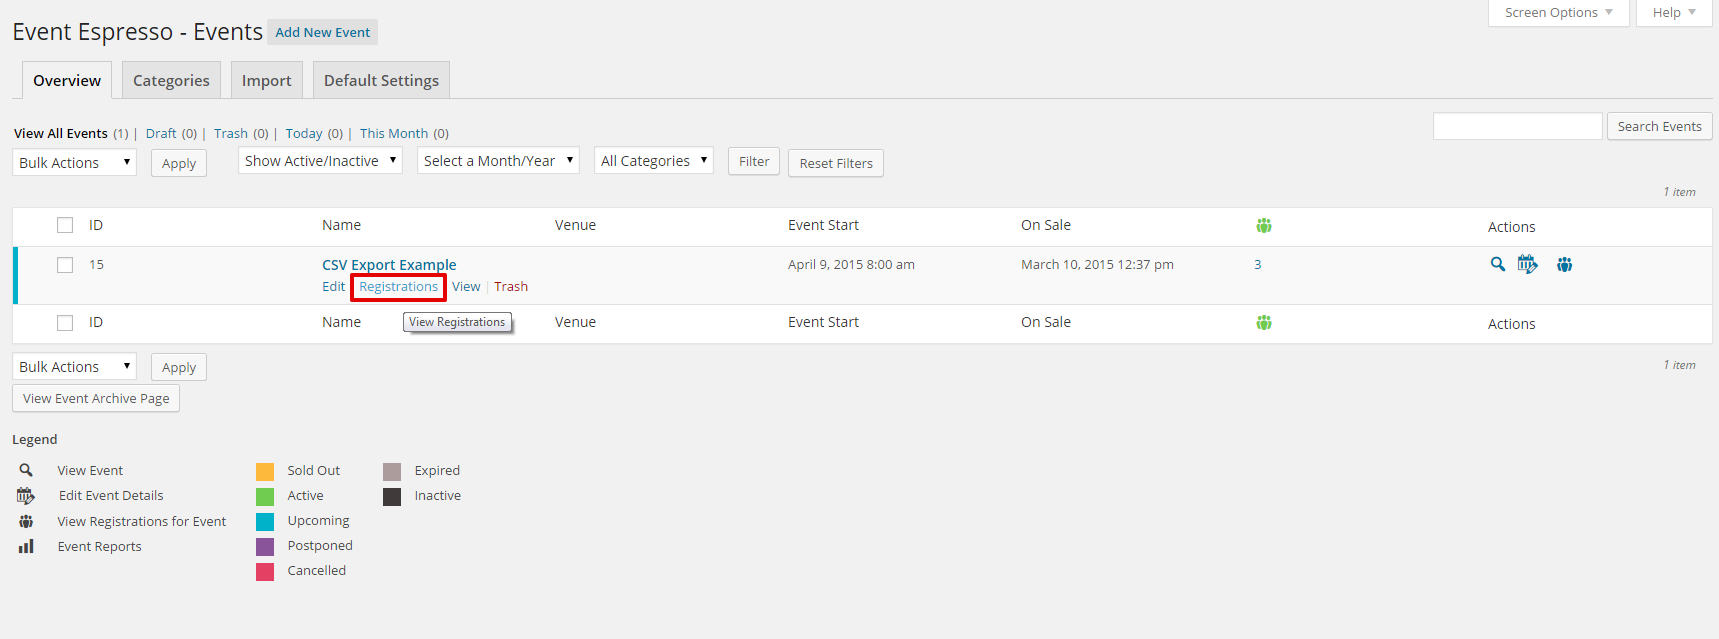Viewport: 1719px width, 639px height.
Task: Click the purple Postponed swatch
Action: [x=265, y=547]
